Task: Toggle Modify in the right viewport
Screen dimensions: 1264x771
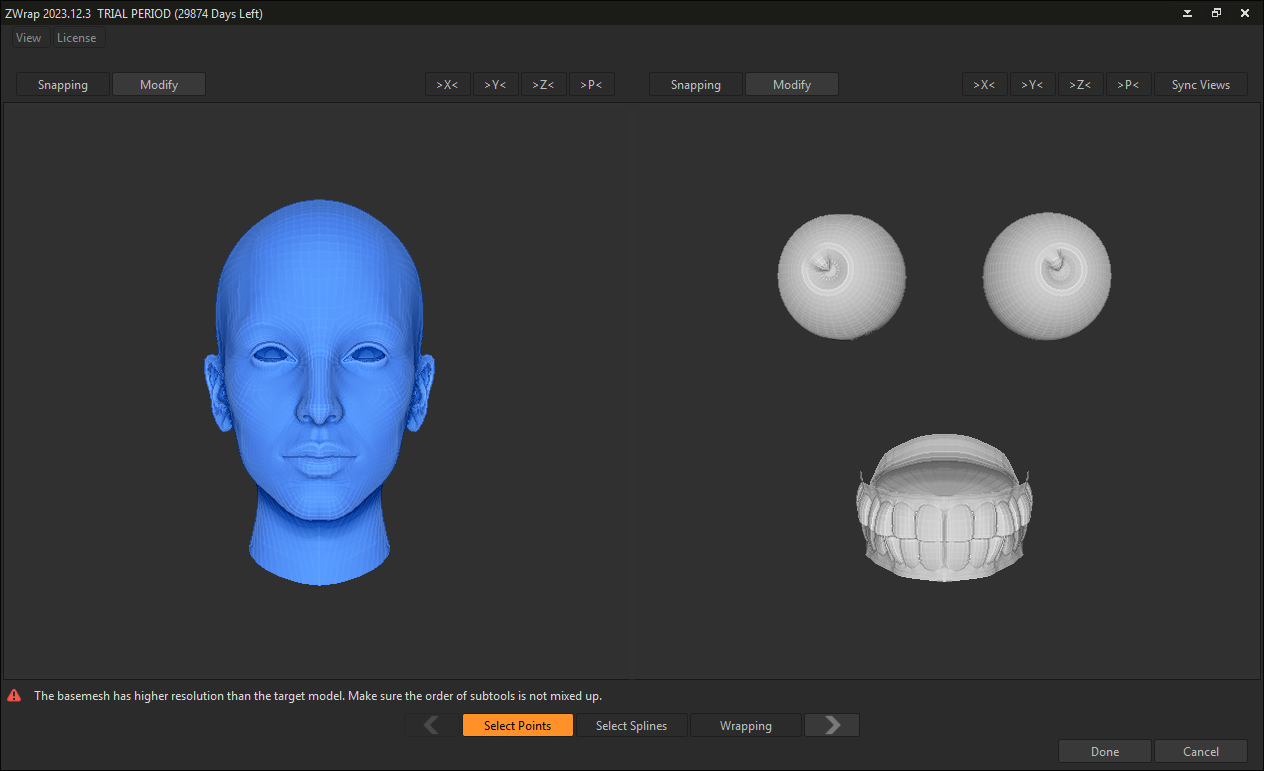Action: coord(792,85)
